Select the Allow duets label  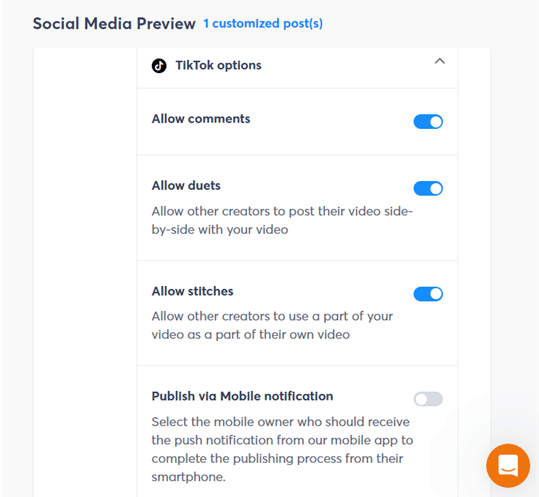186,186
